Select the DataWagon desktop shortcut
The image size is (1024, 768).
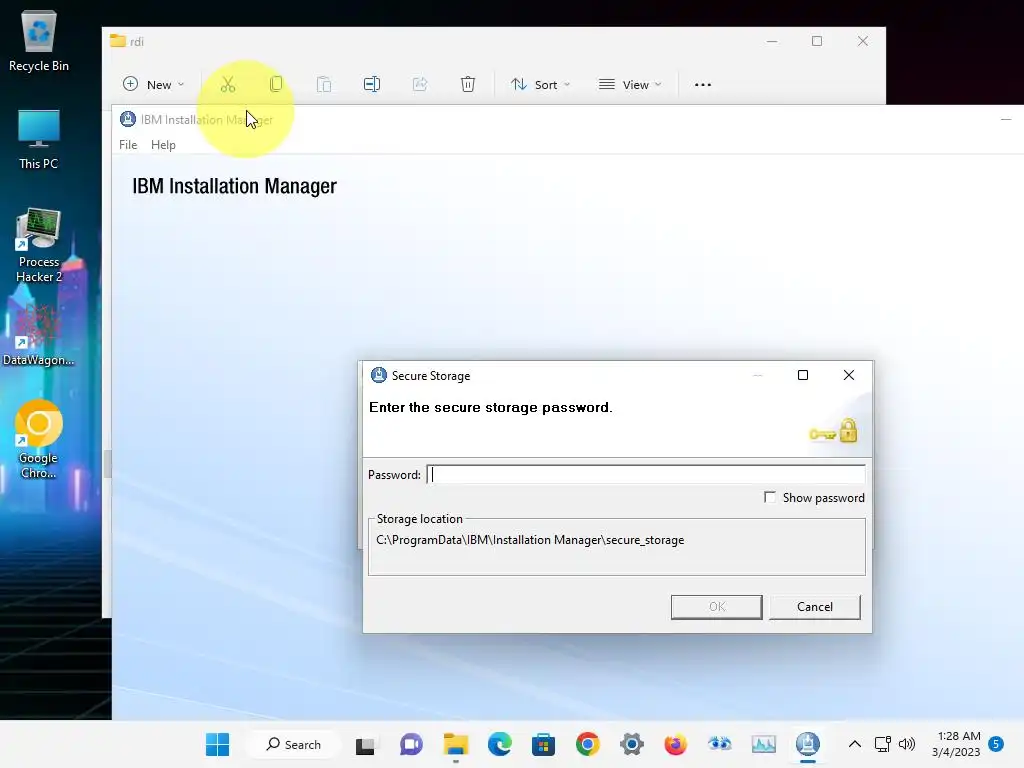pos(39,334)
